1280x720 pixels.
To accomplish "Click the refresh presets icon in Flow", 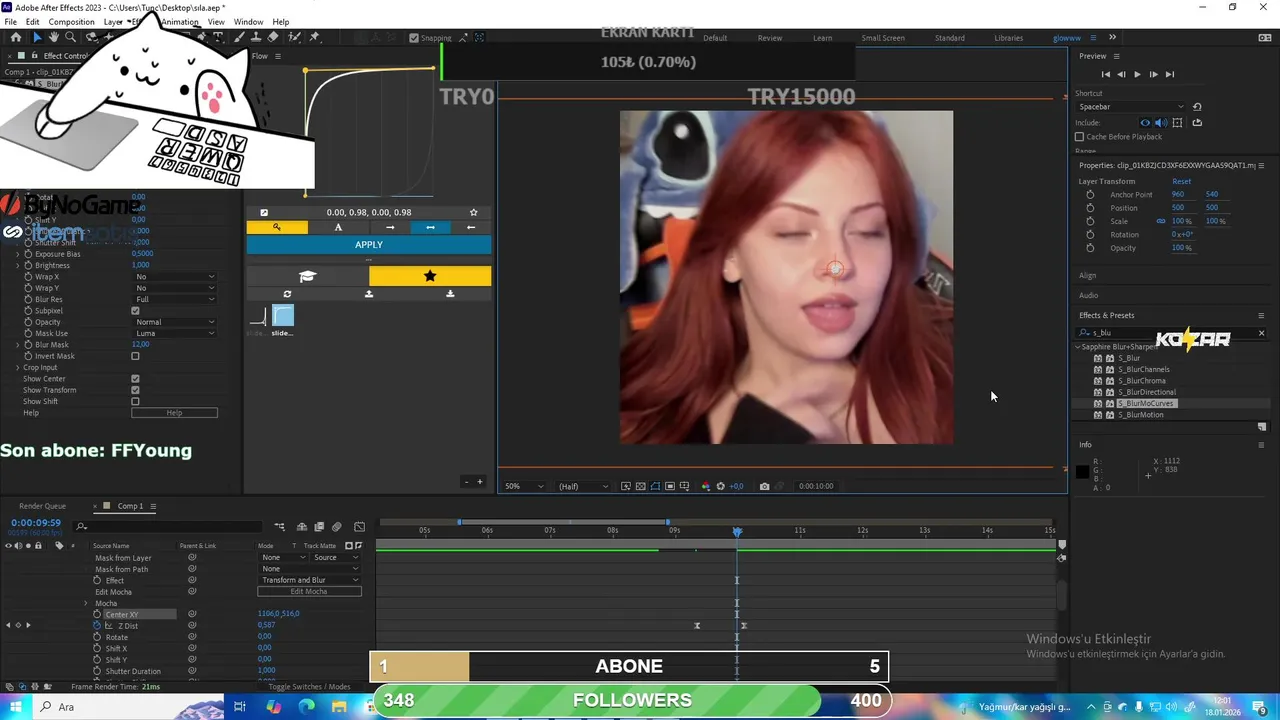I will click(288, 294).
